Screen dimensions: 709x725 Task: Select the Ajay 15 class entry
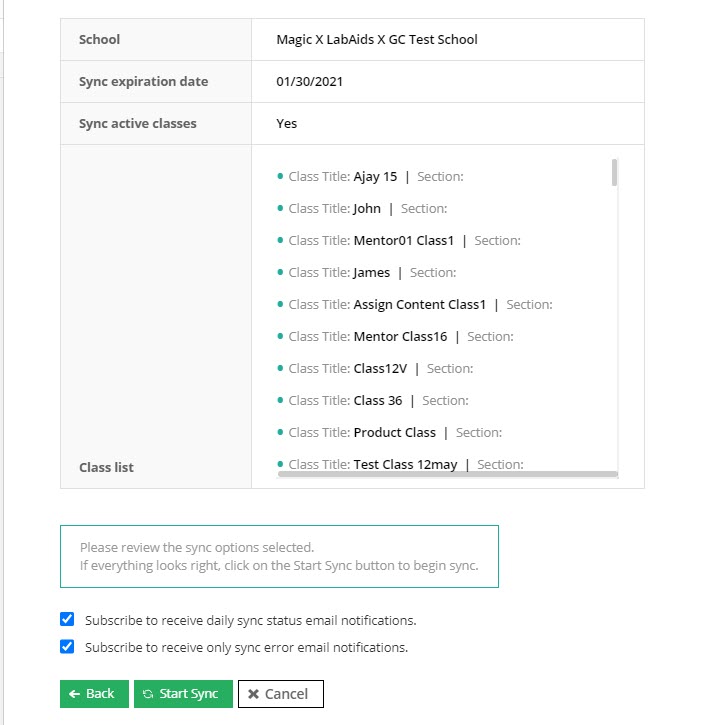[375, 177]
